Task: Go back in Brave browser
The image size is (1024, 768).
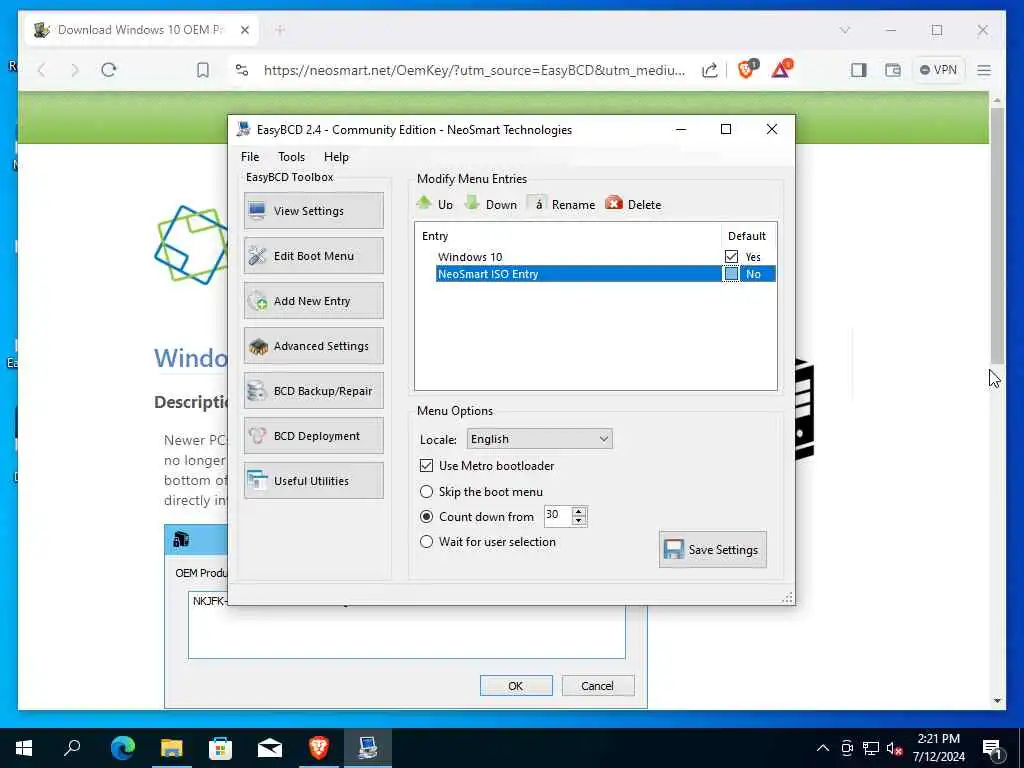Action: [42, 70]
